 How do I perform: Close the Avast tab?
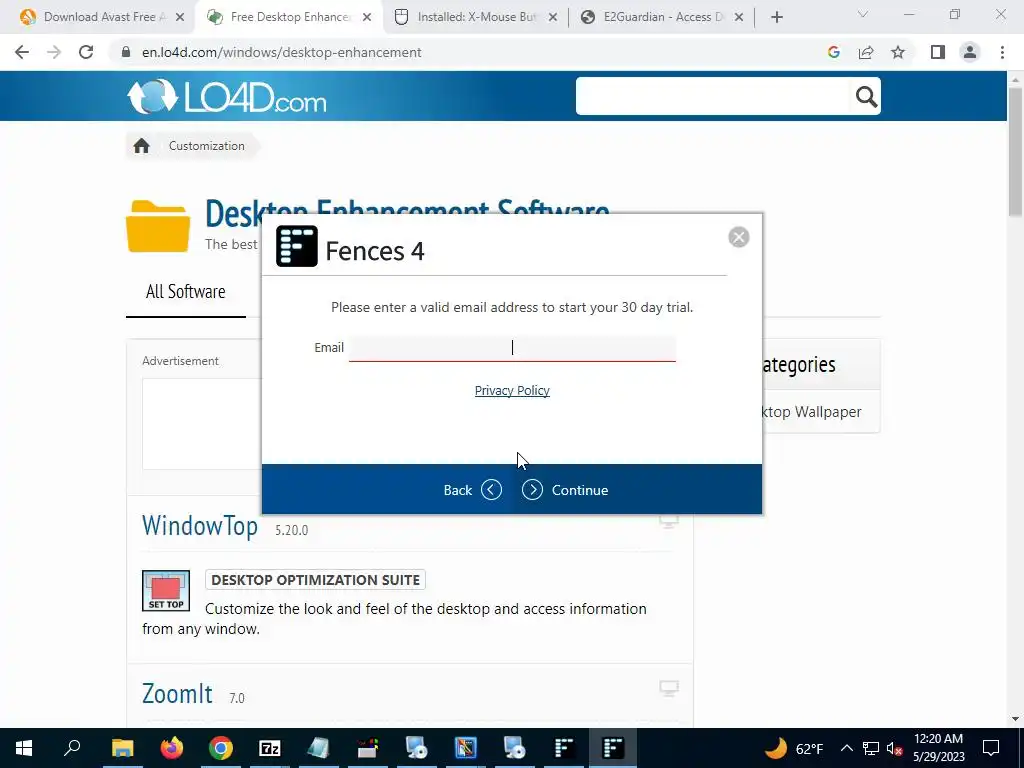coord(180,18)
